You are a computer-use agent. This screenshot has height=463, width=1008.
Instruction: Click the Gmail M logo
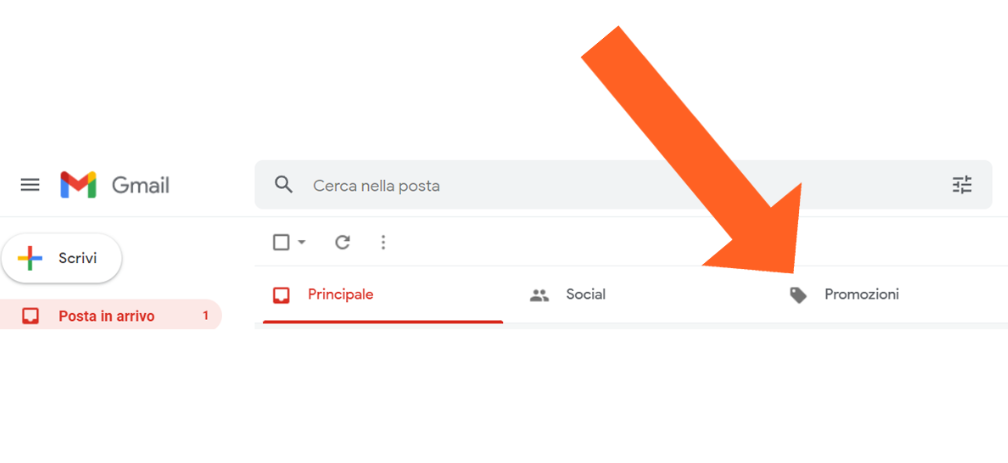click(x=78, y=185)
